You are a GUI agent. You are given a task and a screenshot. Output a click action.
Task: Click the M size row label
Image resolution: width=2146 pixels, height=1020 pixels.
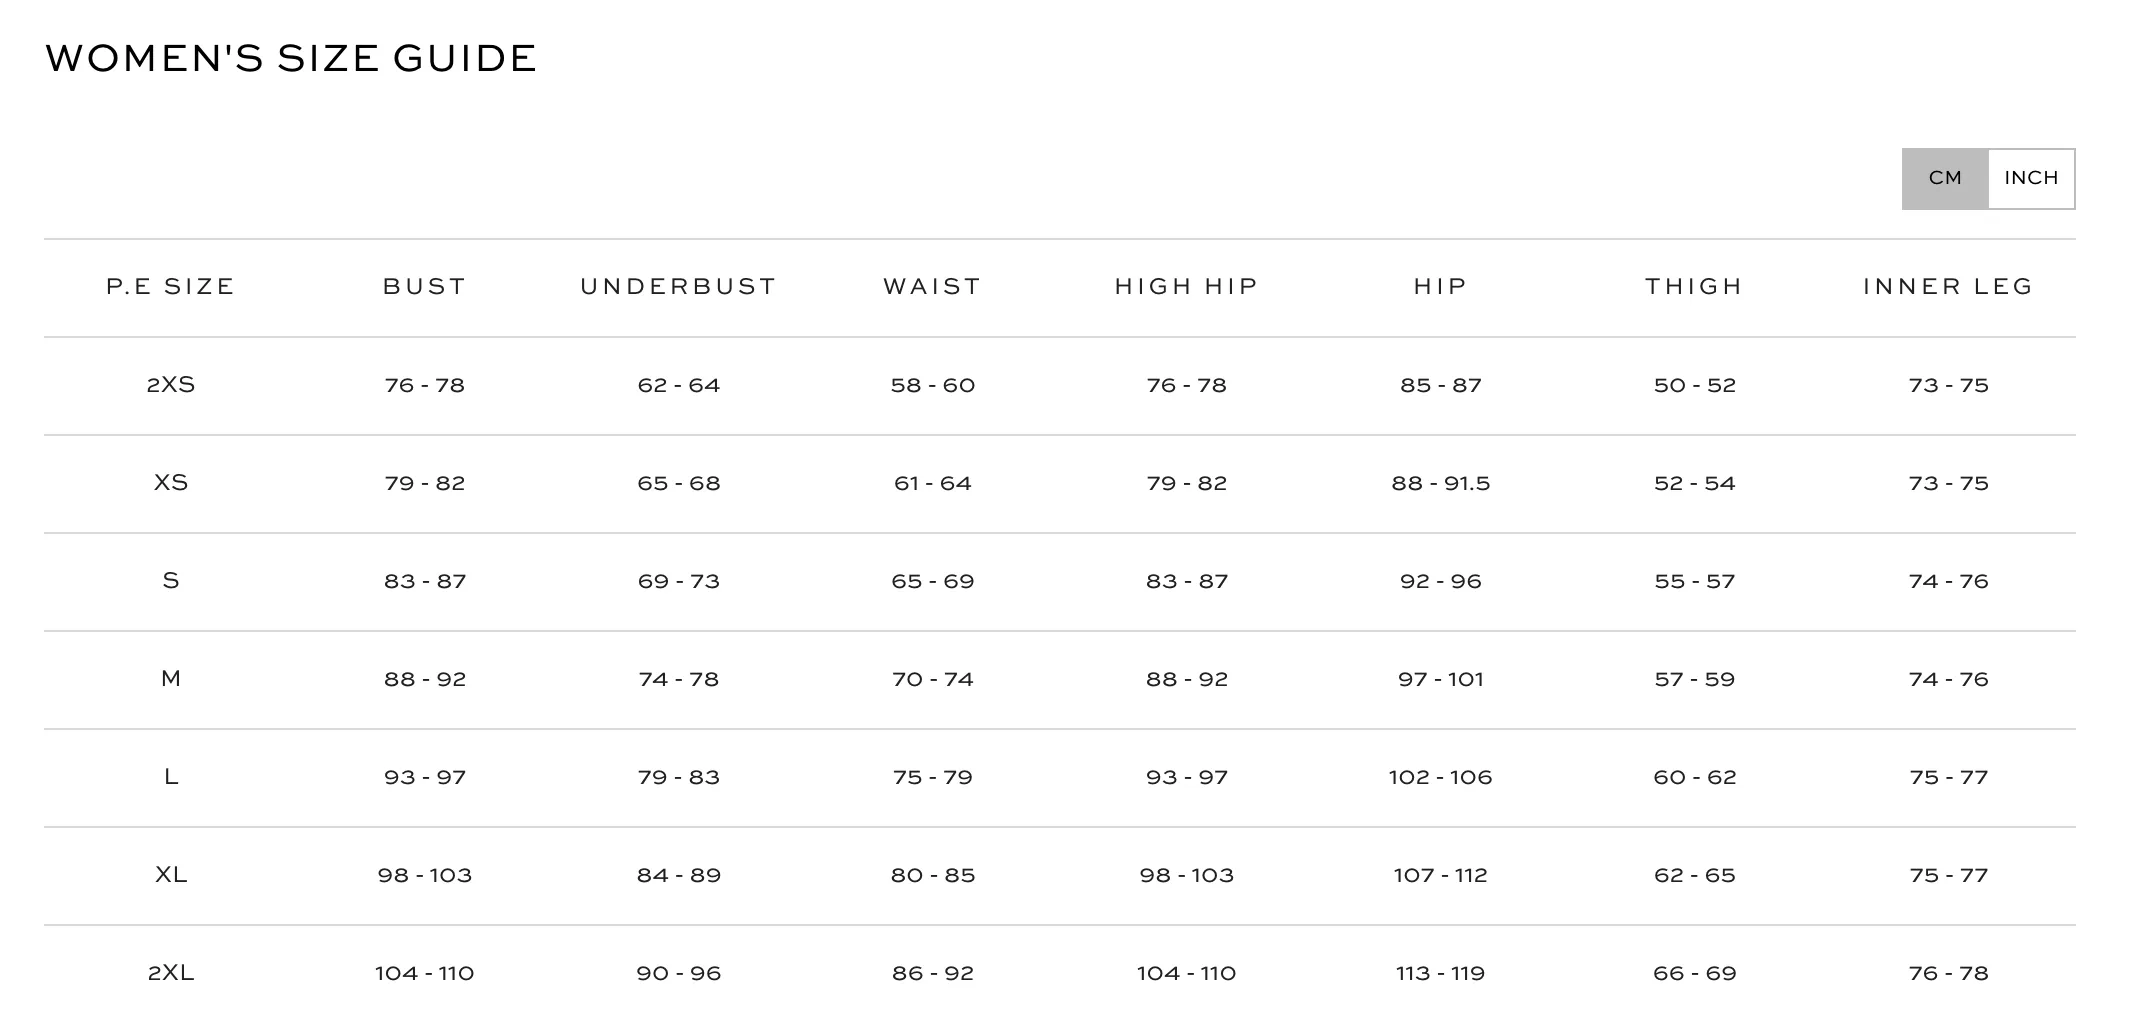click(x=171, y=679)
